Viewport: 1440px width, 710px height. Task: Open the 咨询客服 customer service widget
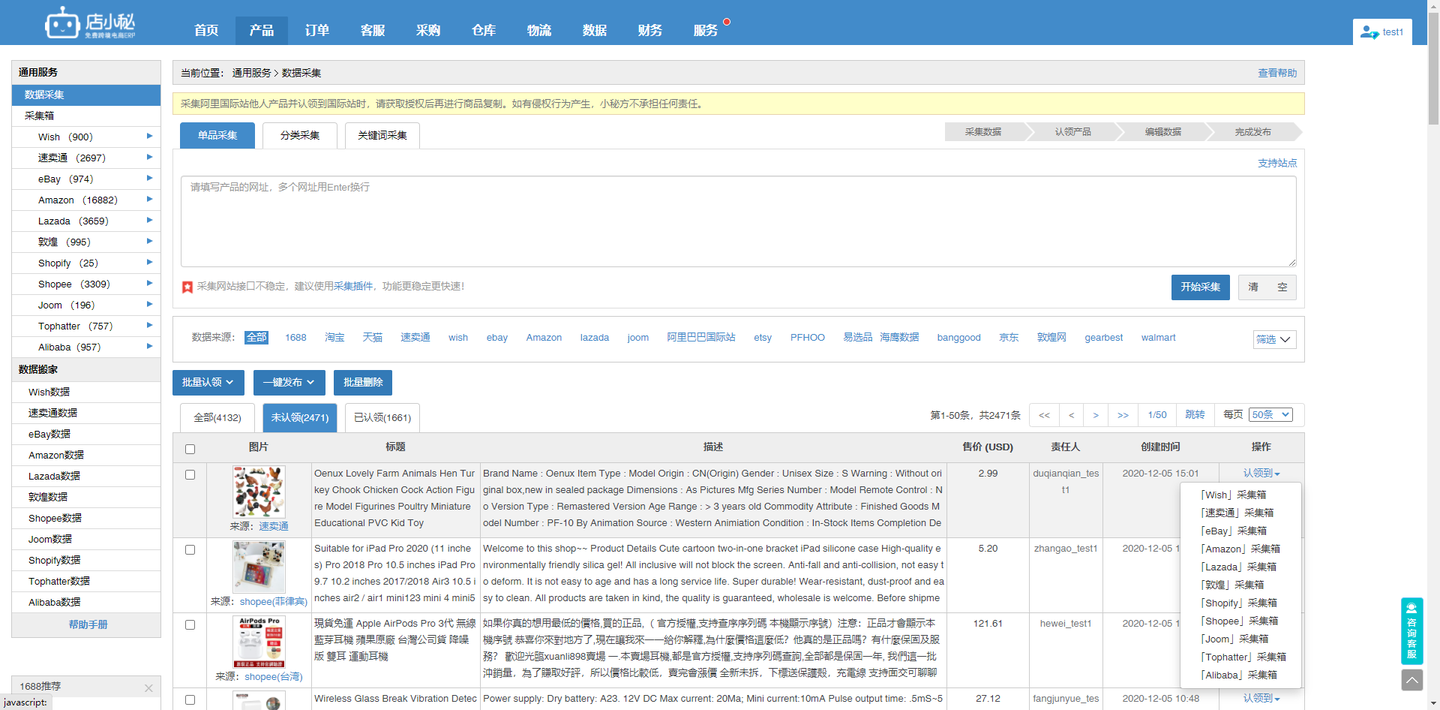(x=1412, y=631)
